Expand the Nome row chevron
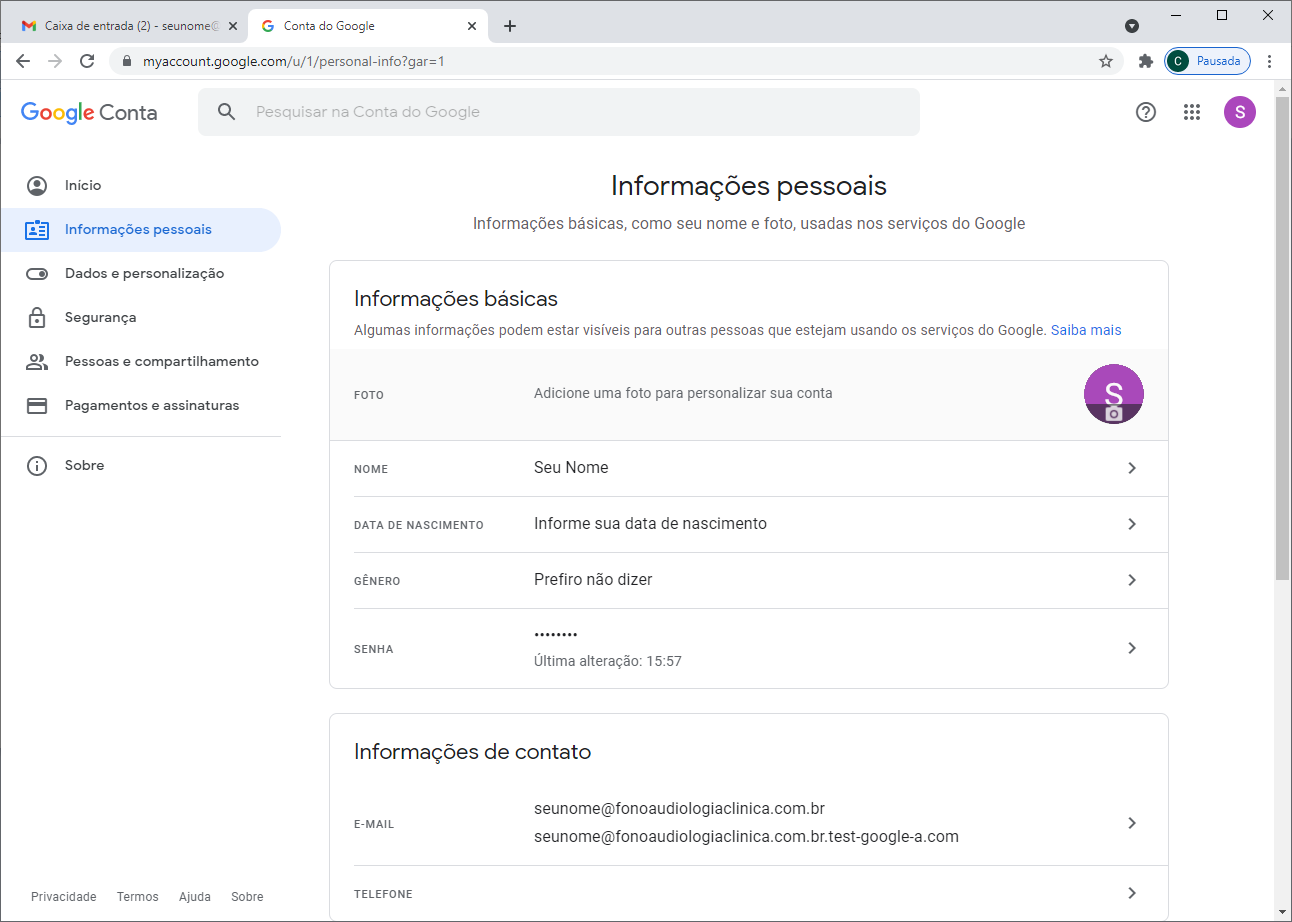Image resolution: width=1292 pixels, height=922 pixels. point(1132,468)
